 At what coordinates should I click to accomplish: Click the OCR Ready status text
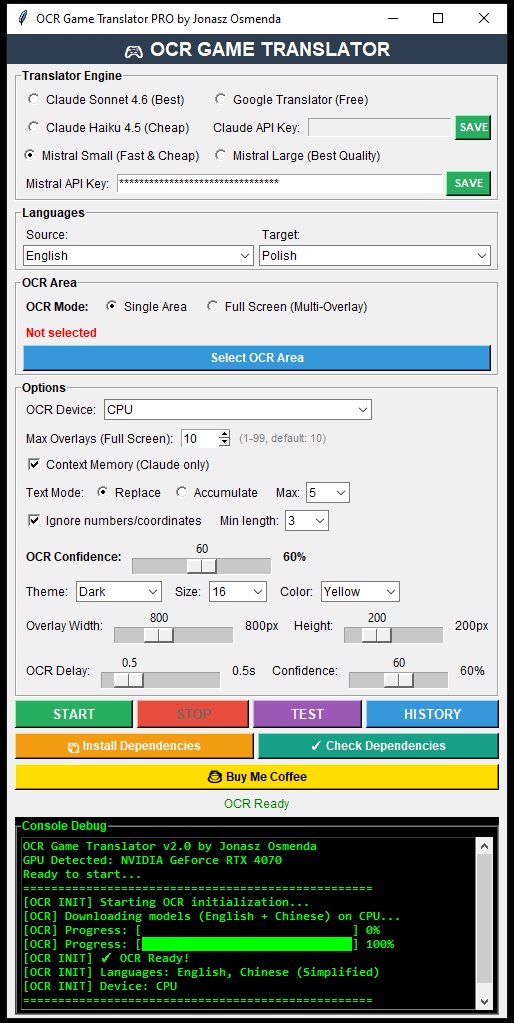tap(256, 804)
